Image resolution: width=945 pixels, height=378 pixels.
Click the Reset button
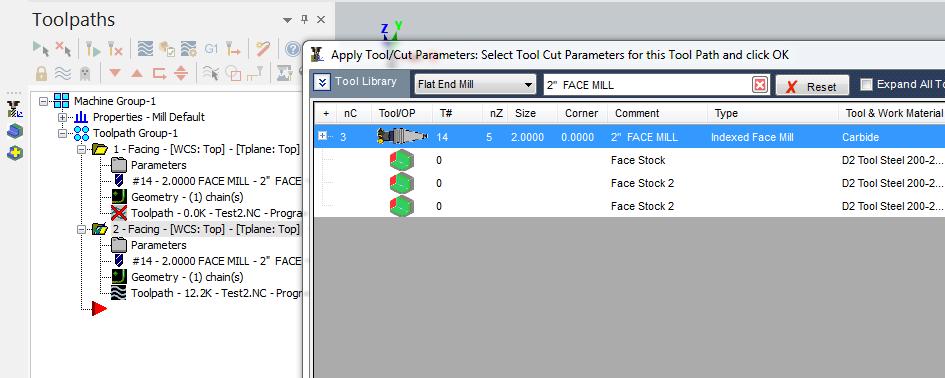812,86
